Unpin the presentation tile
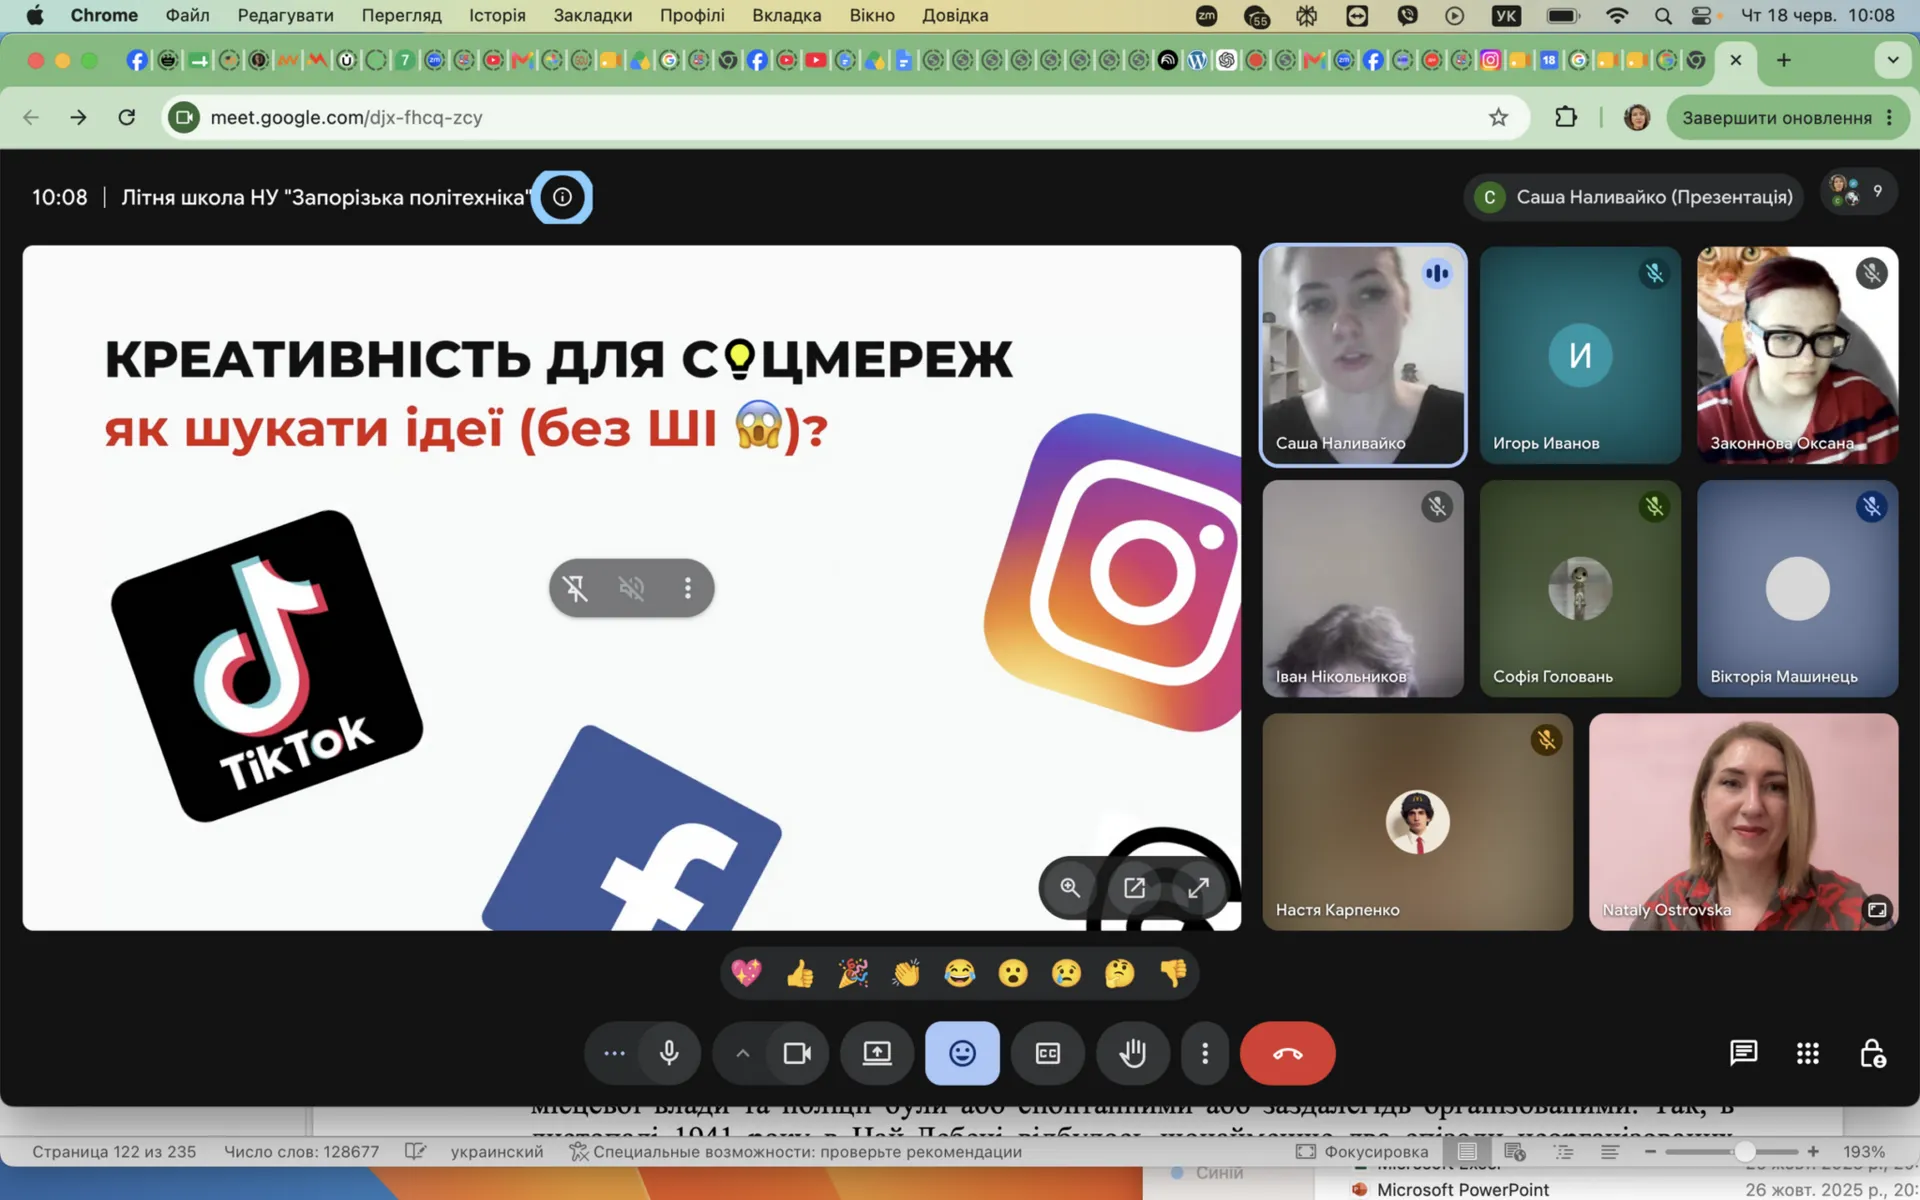The image size is (1920, 1200). point(575,588)
